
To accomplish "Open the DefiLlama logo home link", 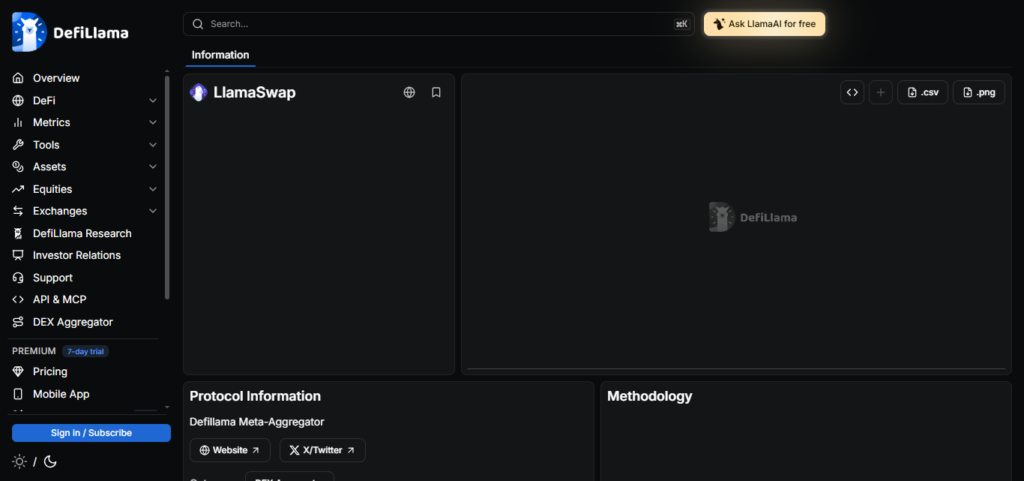I will coord(70,32).
